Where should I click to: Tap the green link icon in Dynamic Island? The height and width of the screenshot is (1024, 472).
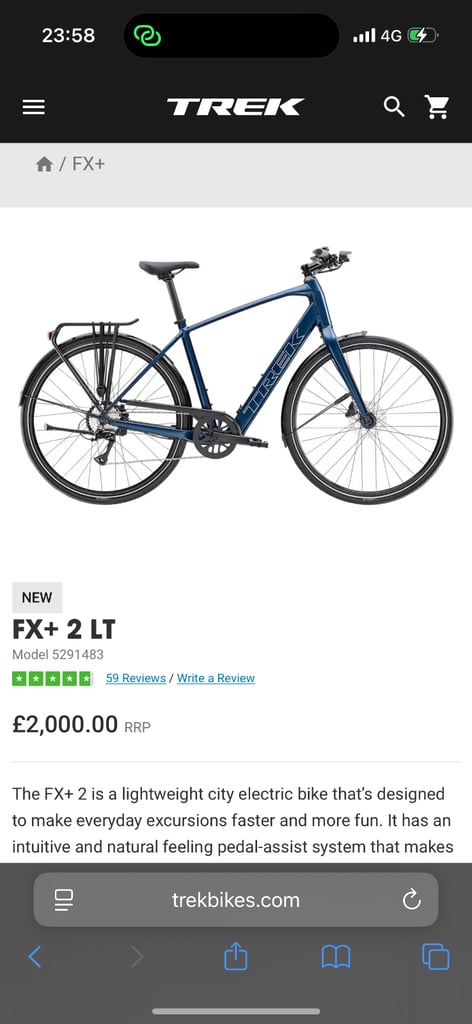[148, 35]
